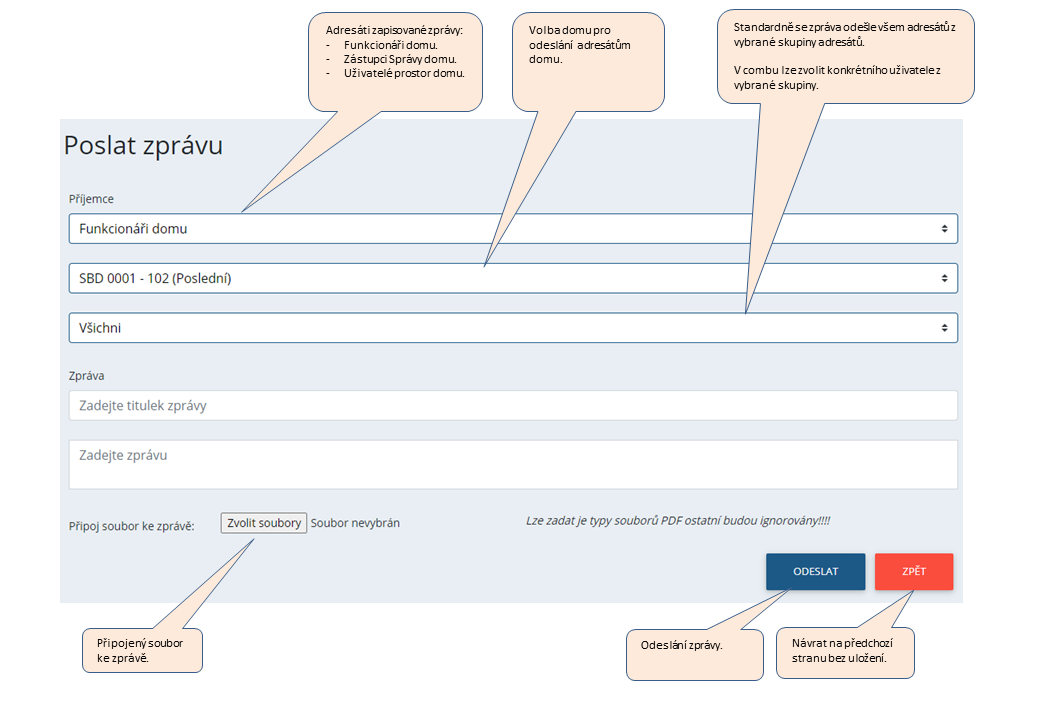This screenshot has height=720, width=1040.
Task: Open the Všichni user selection dropdown
Action: (500, 328)
